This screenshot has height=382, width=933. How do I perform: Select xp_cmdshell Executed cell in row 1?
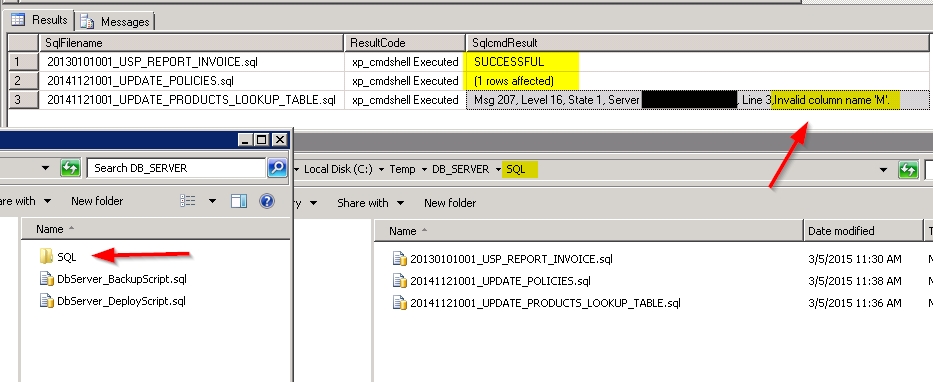pos(405,62)
